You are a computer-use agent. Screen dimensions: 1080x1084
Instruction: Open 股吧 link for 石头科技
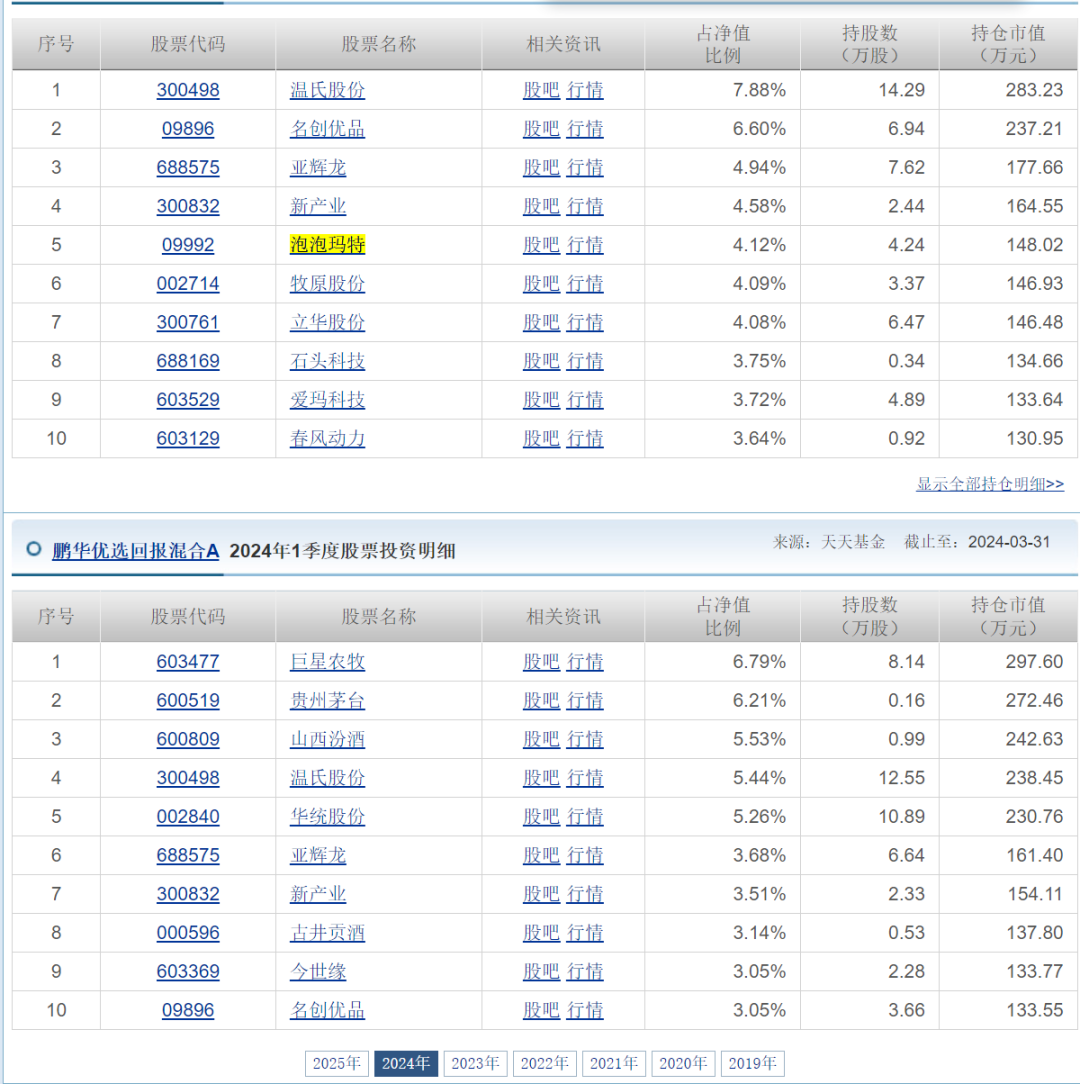tap(541, 361)
